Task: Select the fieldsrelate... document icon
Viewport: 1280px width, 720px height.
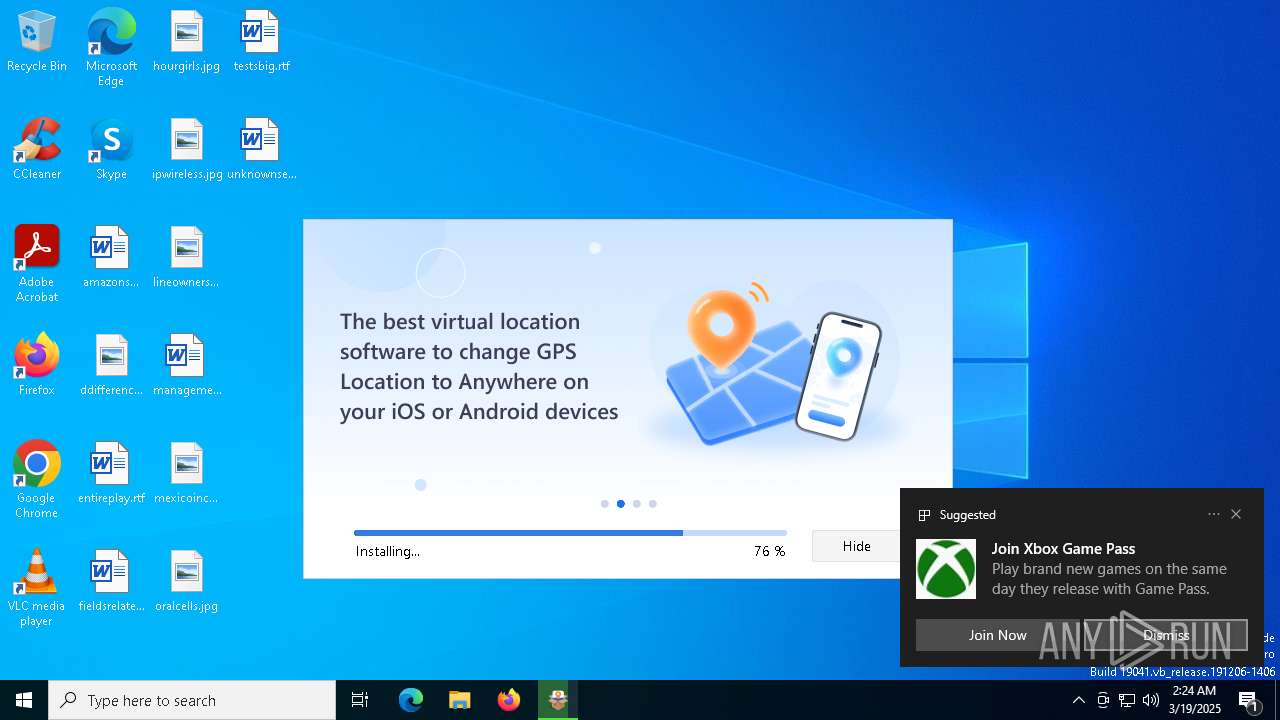Action: (x=111, y=581)
